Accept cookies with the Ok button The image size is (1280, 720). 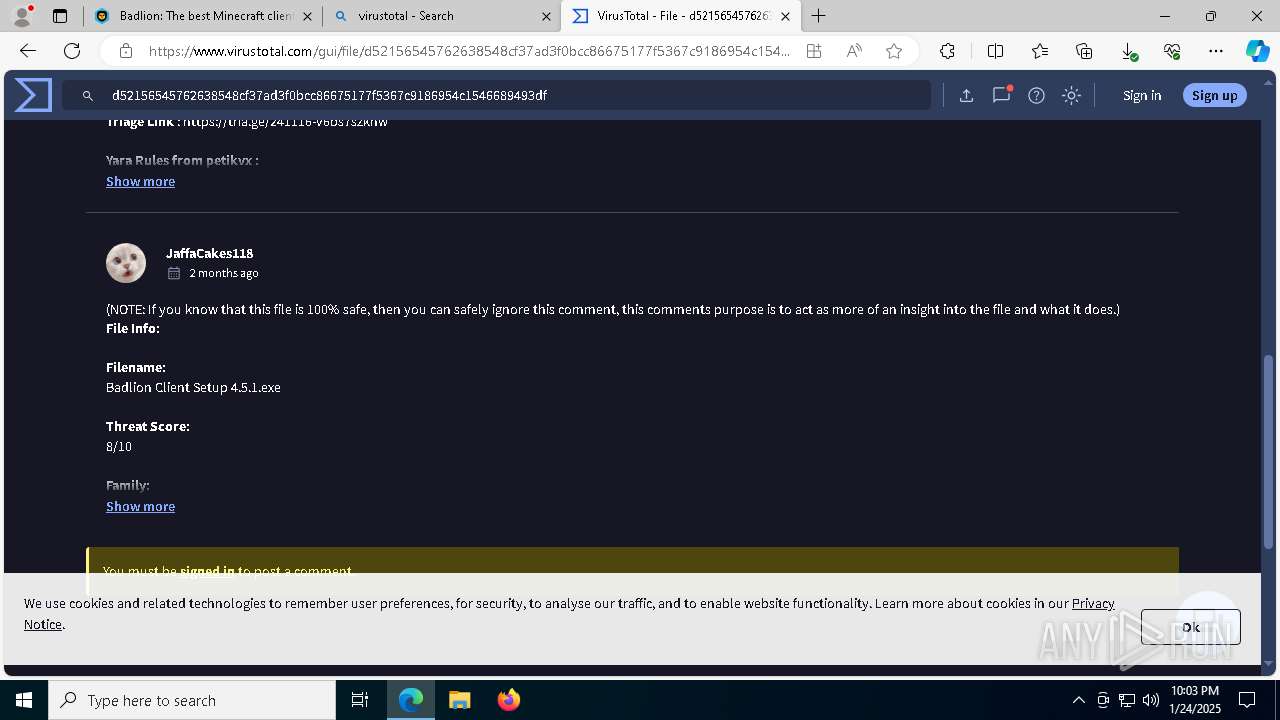(1190, 627)
